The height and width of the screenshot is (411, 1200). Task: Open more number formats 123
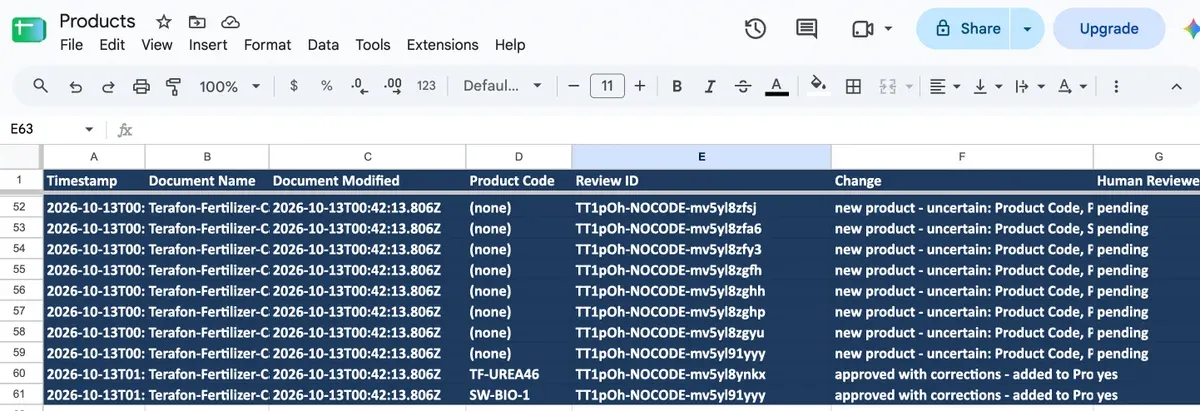426,86
